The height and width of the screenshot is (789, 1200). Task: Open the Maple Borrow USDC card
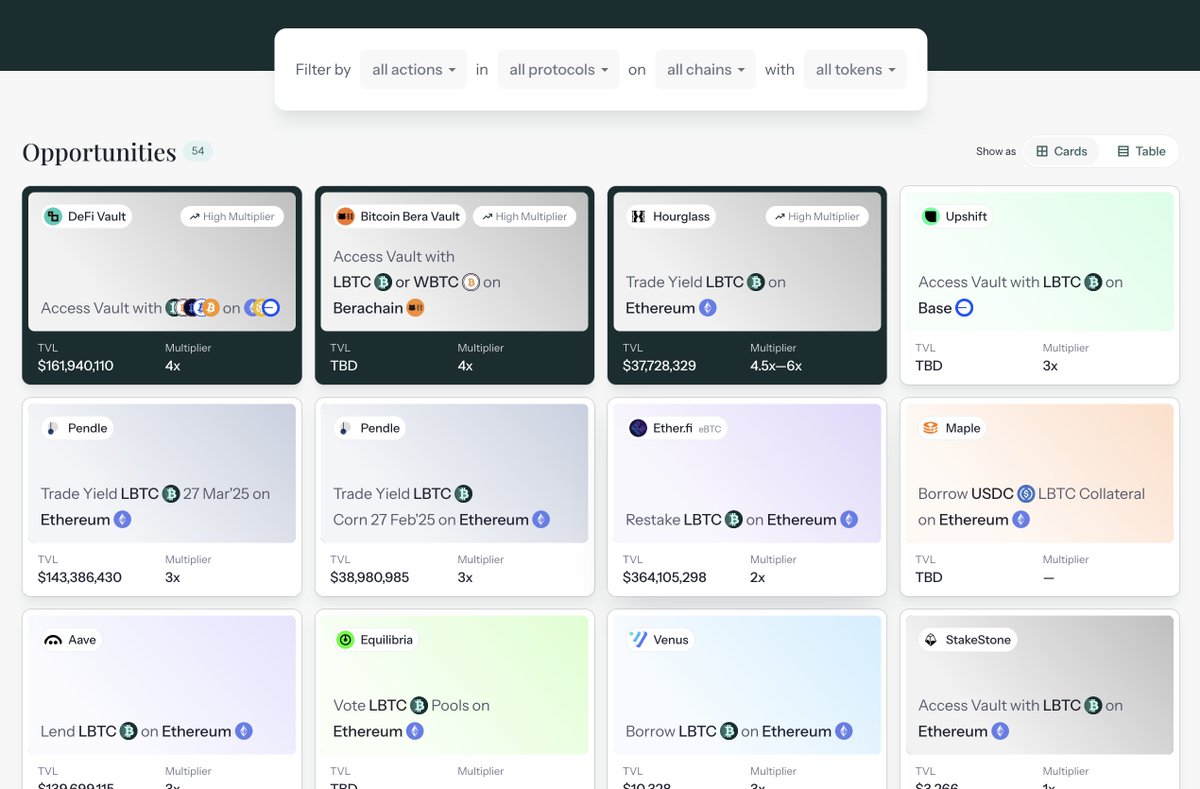click(1040, 497)
